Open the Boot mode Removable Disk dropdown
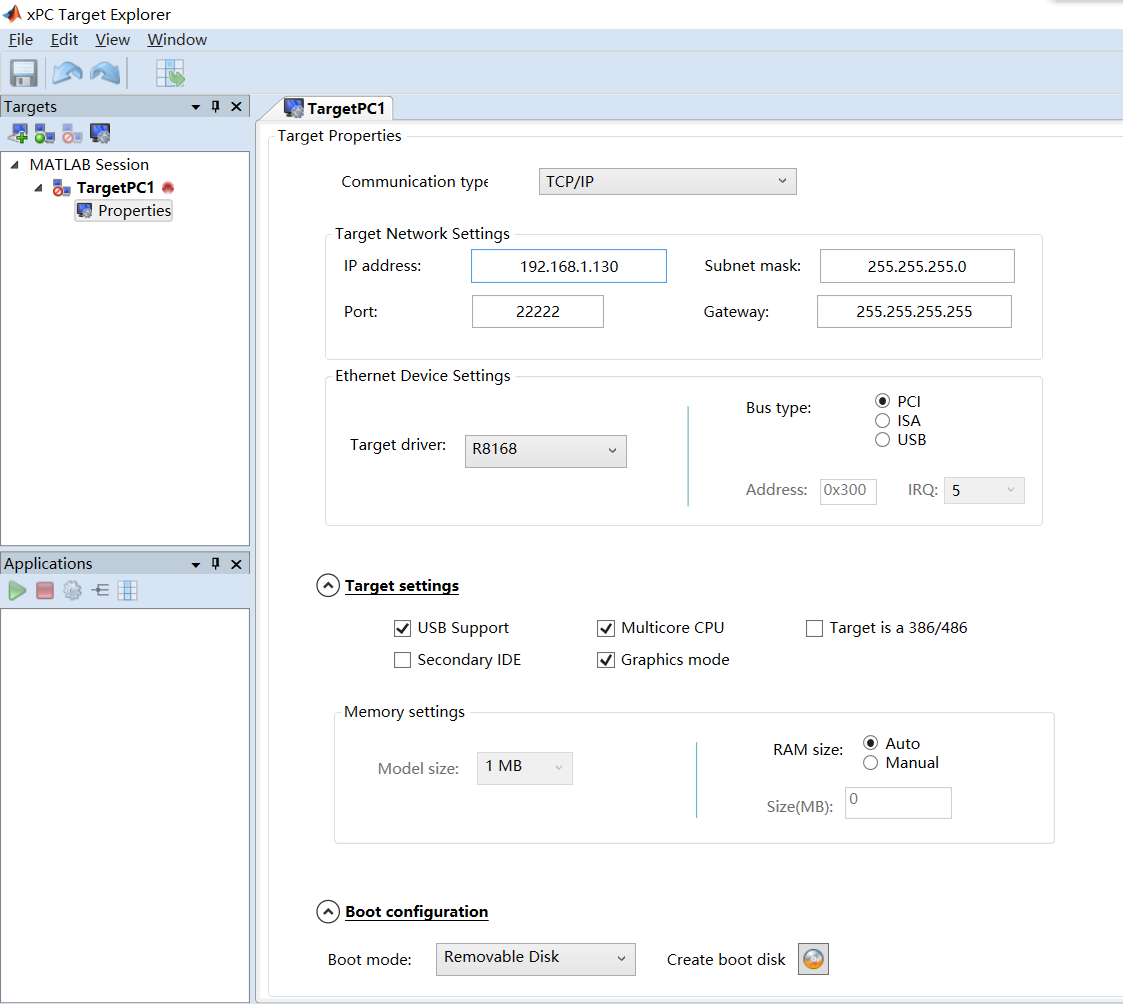This screenshot has height=1004, width=1123. (536, 959)
